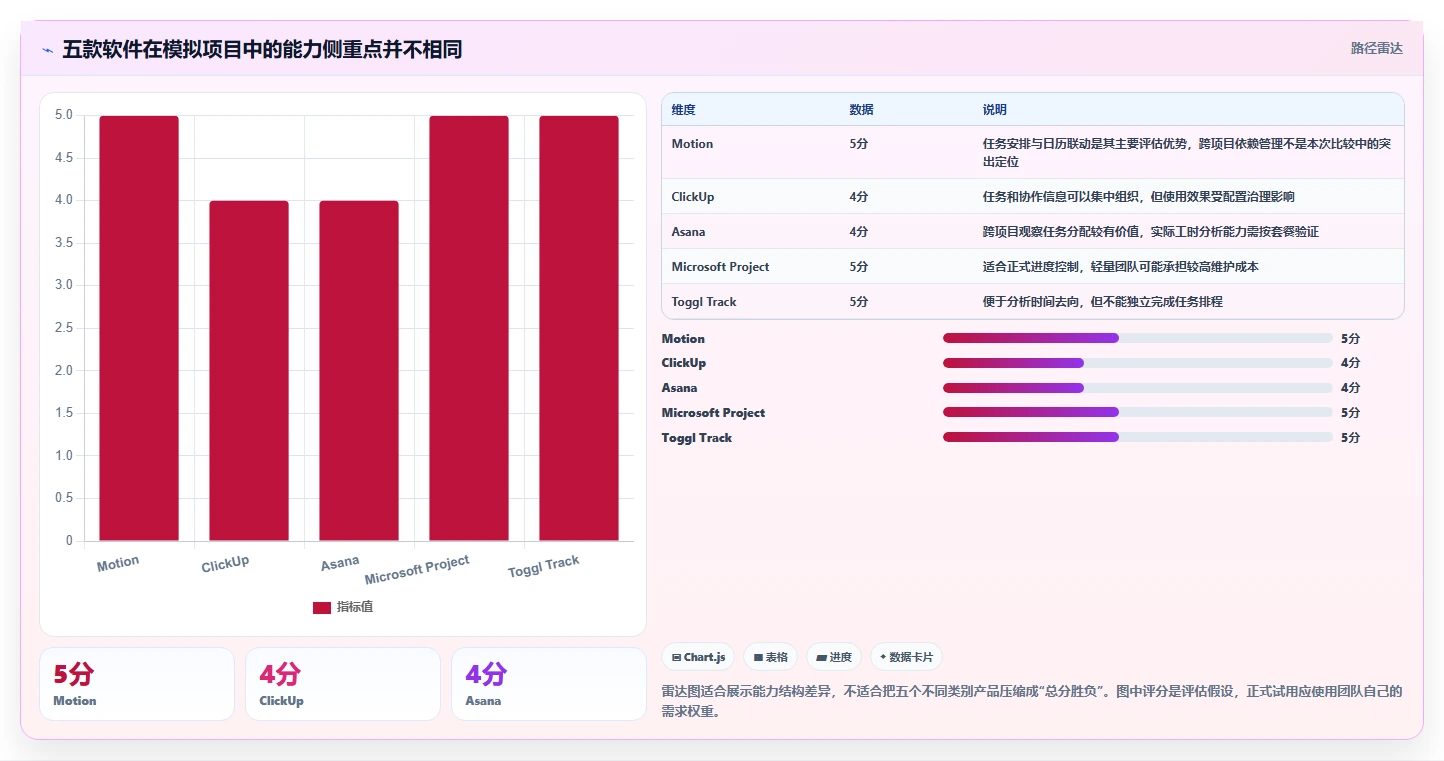Click Toggl Track in the table
The width and height of the screenshot is (1444, 761).
[704, 302]
